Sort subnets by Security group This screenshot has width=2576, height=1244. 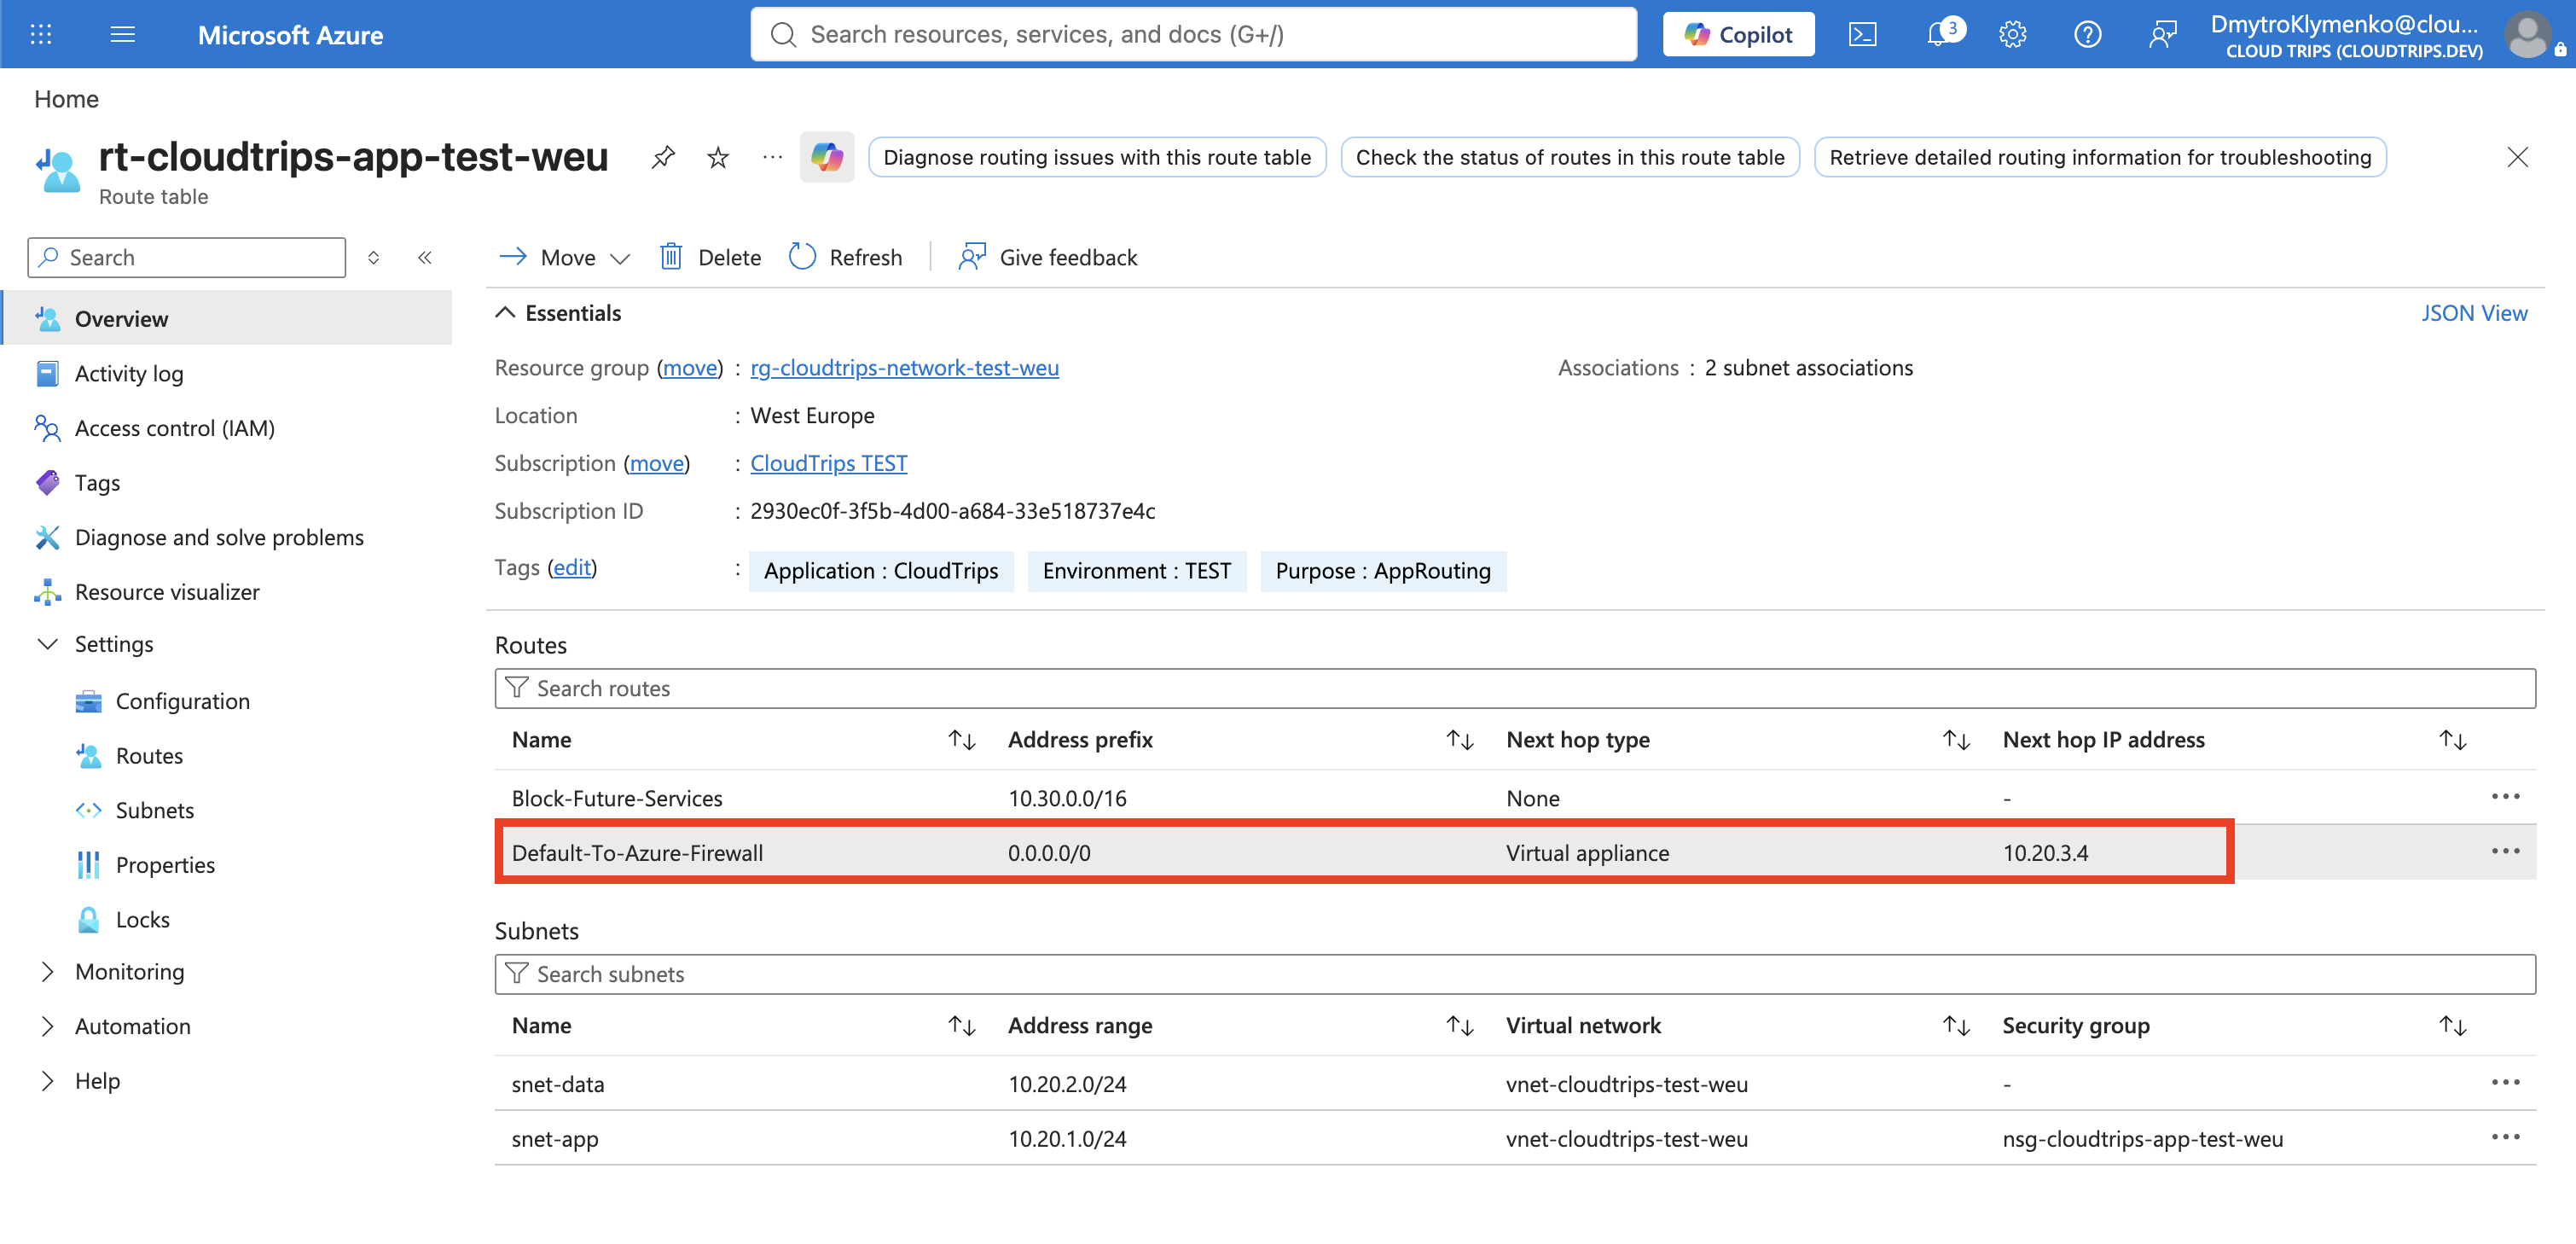tap(2453, 1025)
